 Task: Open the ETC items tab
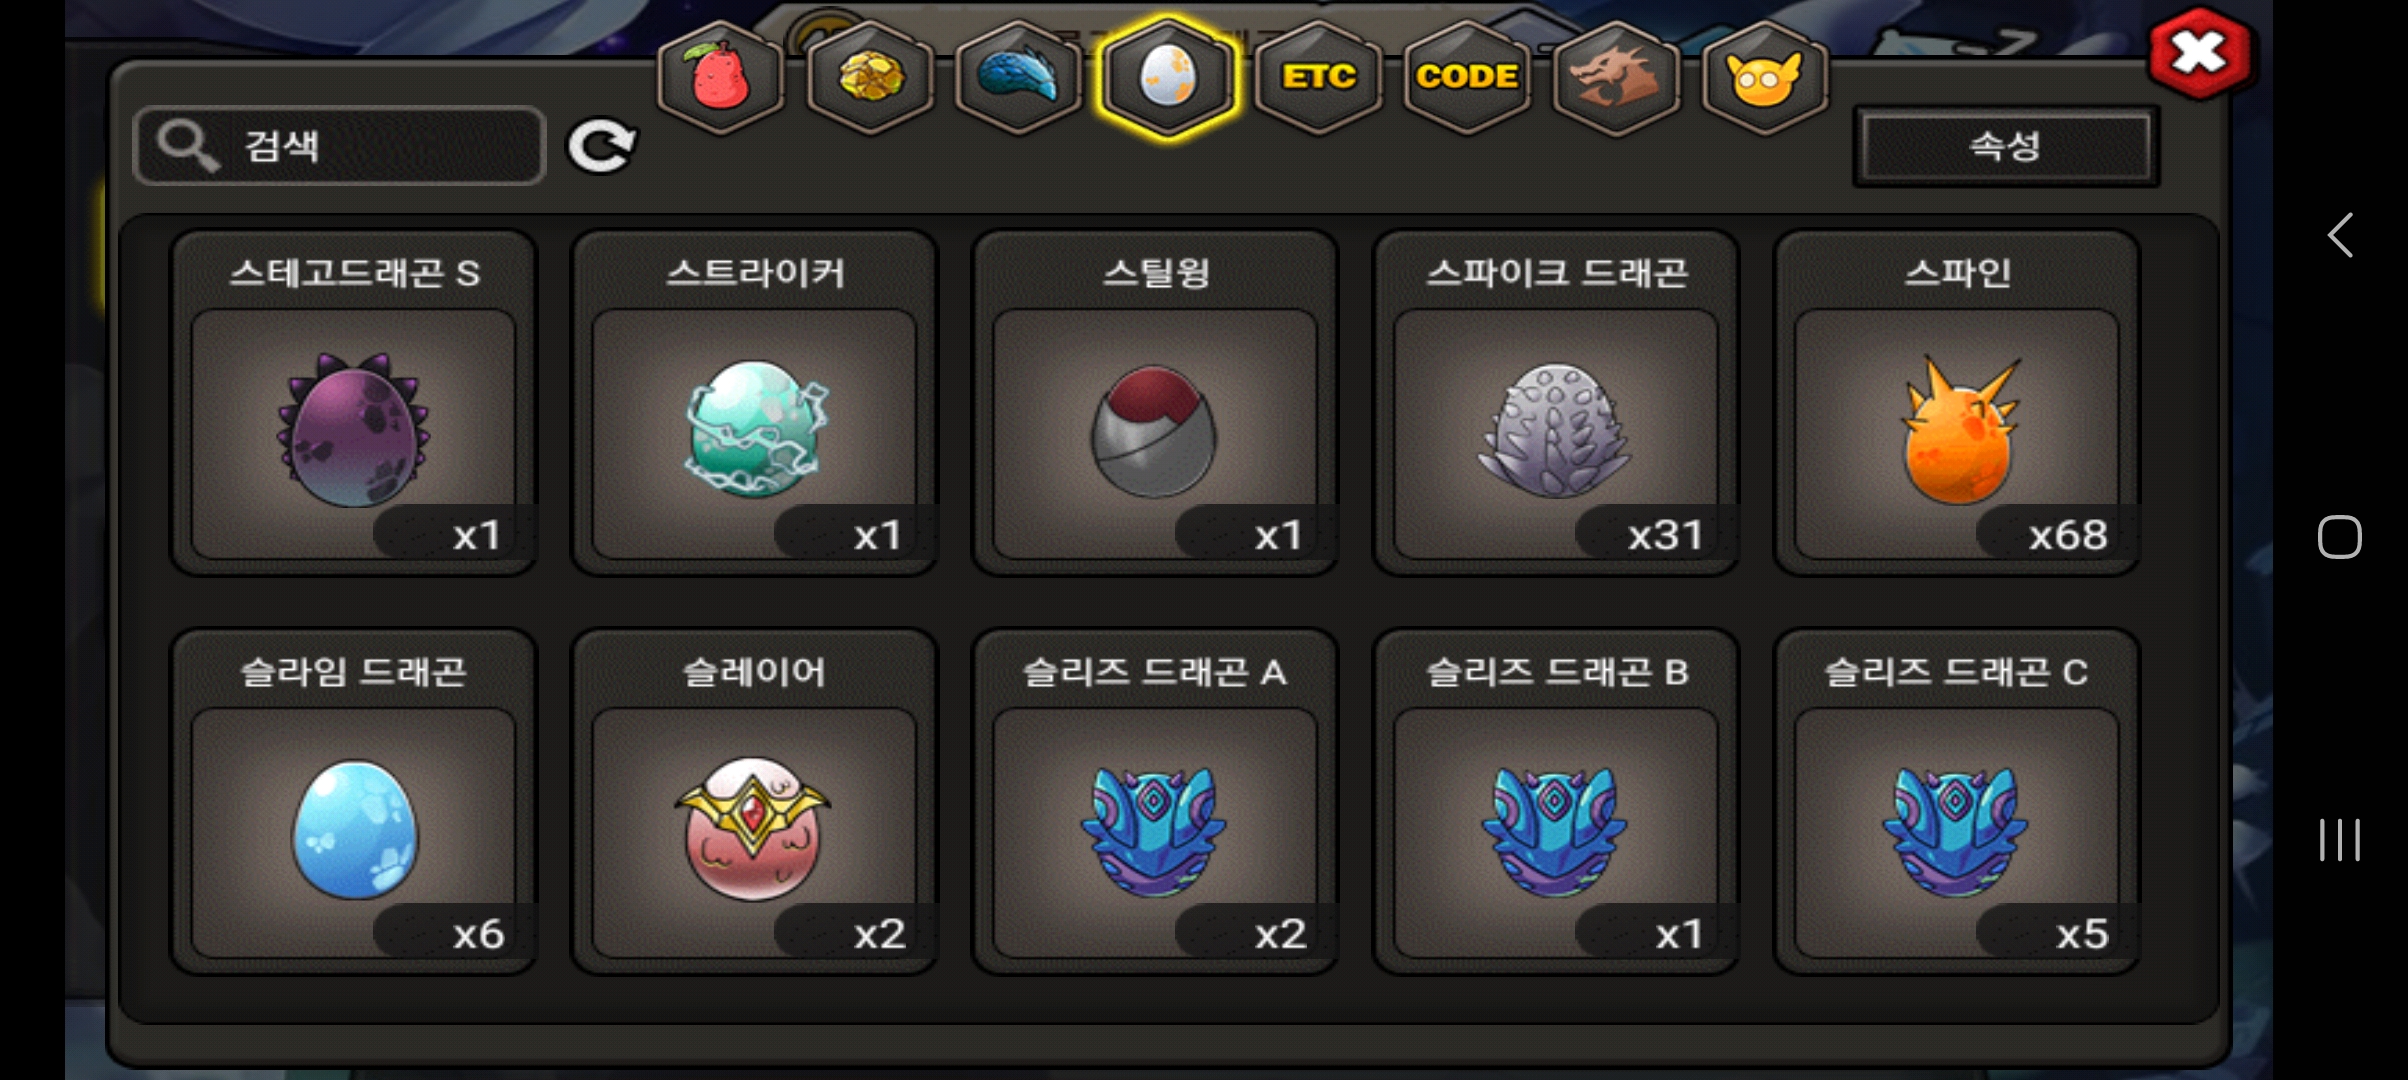click(1319, 77)
